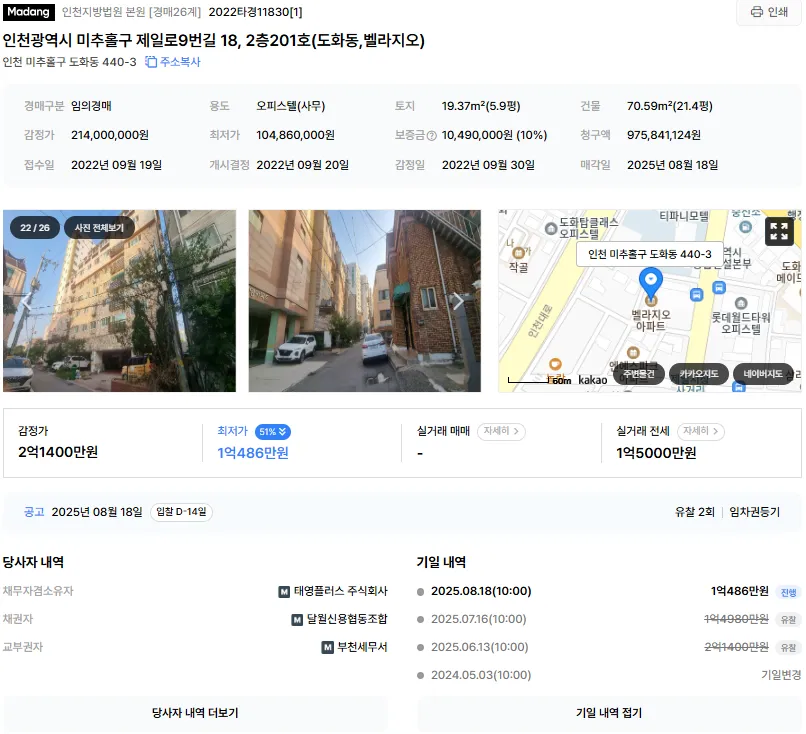
Task: Click the blue location pin on map
Action: [x=651, y=285]
